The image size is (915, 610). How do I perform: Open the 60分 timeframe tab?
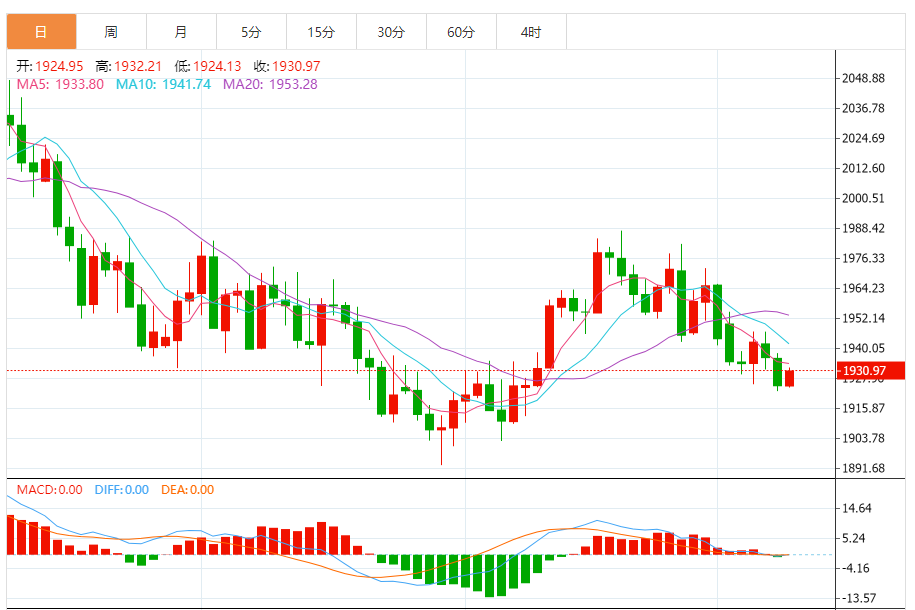point(462,32)
